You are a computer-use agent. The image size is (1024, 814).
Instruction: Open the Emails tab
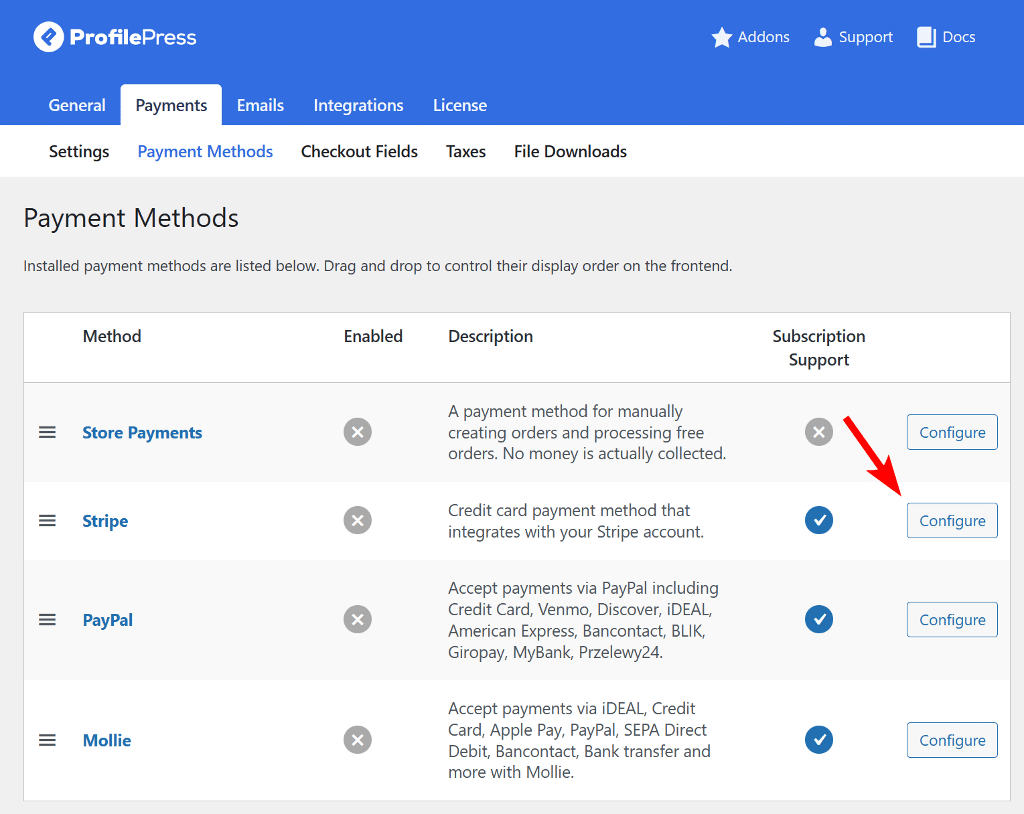(x=260, y=105)
